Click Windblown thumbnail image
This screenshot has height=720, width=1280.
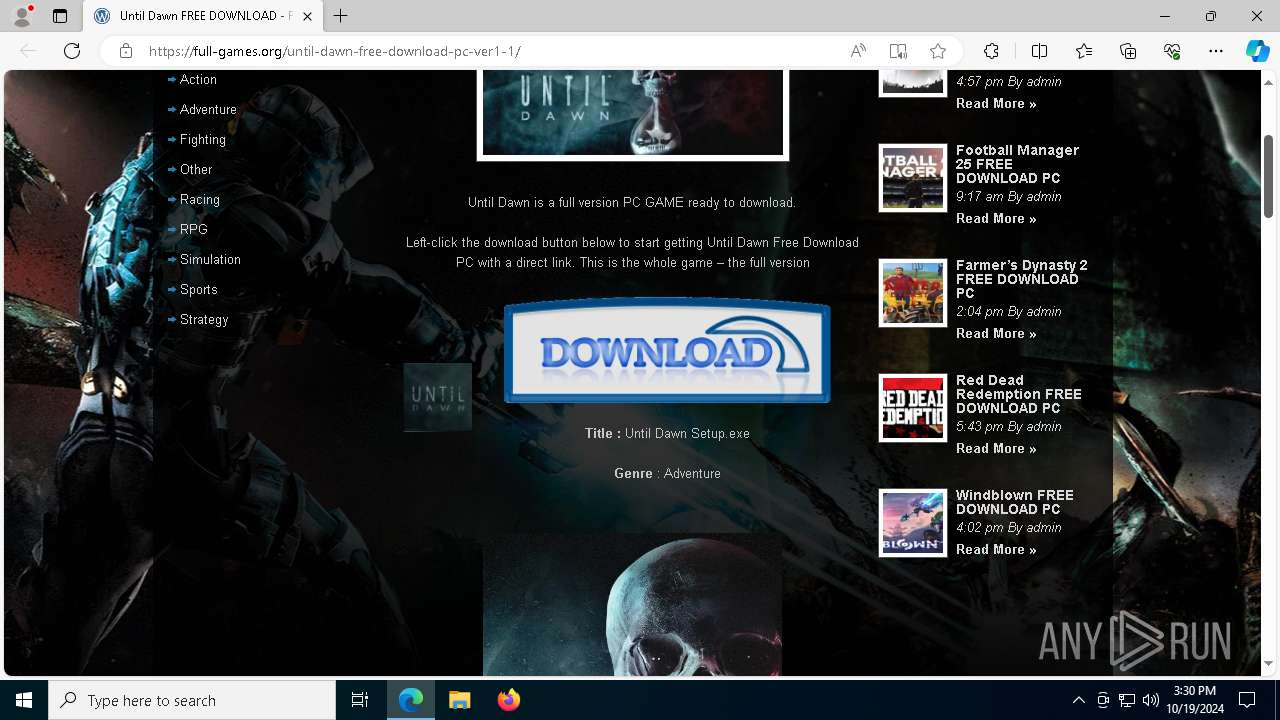tap(913, 523)
